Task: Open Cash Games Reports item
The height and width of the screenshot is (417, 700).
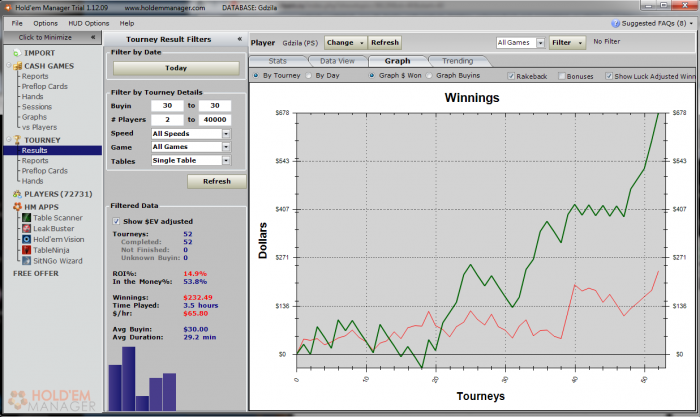Action: point(35,76)
